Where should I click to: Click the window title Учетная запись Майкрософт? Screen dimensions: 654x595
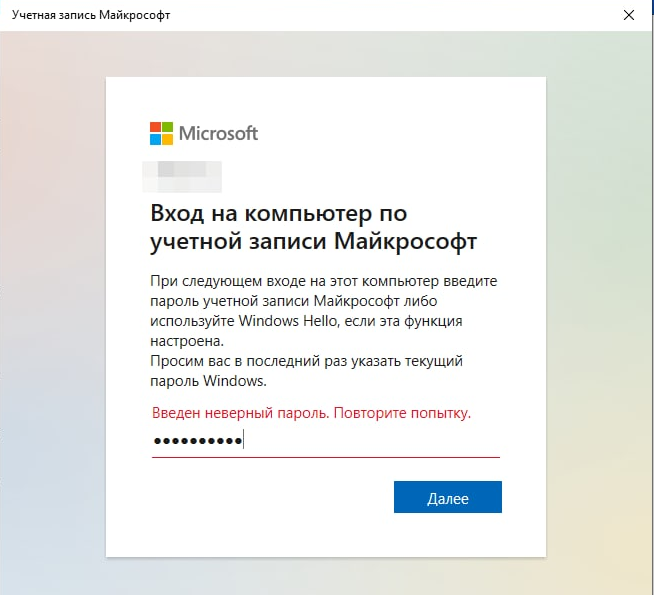[91, 15]
